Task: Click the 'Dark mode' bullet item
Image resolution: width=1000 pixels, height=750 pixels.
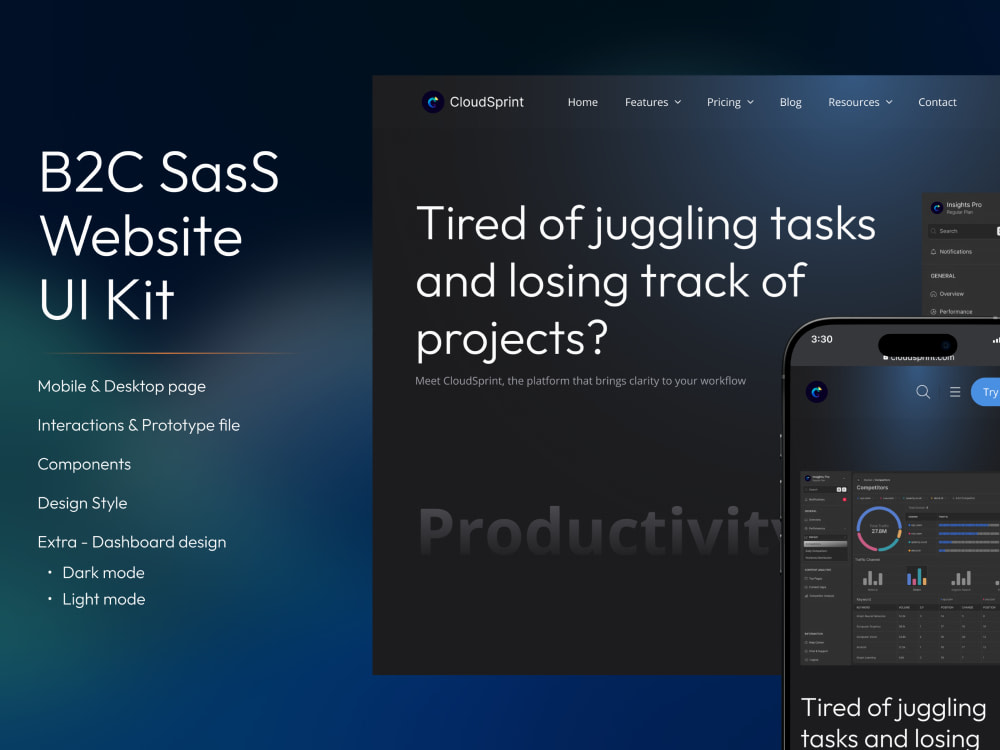Action: coord(103,573)
